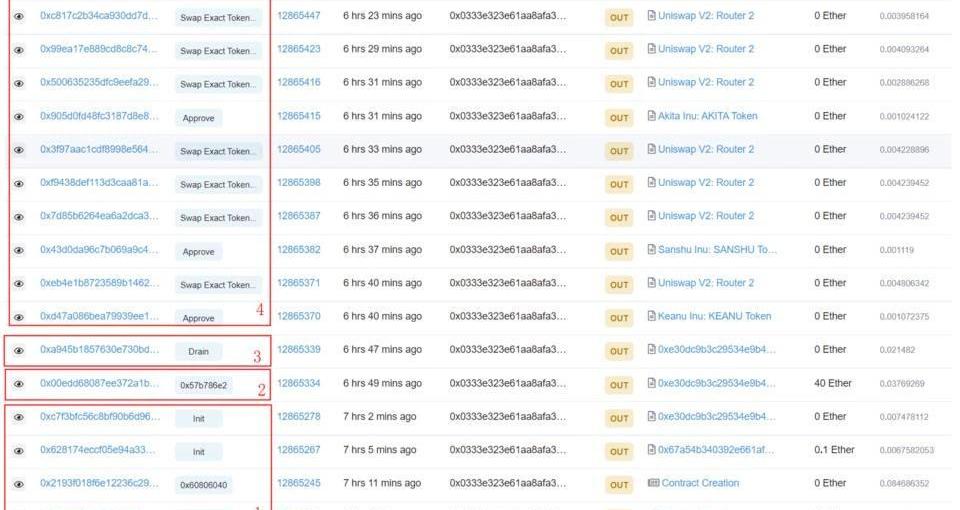
Task: Click the eye icon for the Akita Inu Approve row
Action: (19, 116)
